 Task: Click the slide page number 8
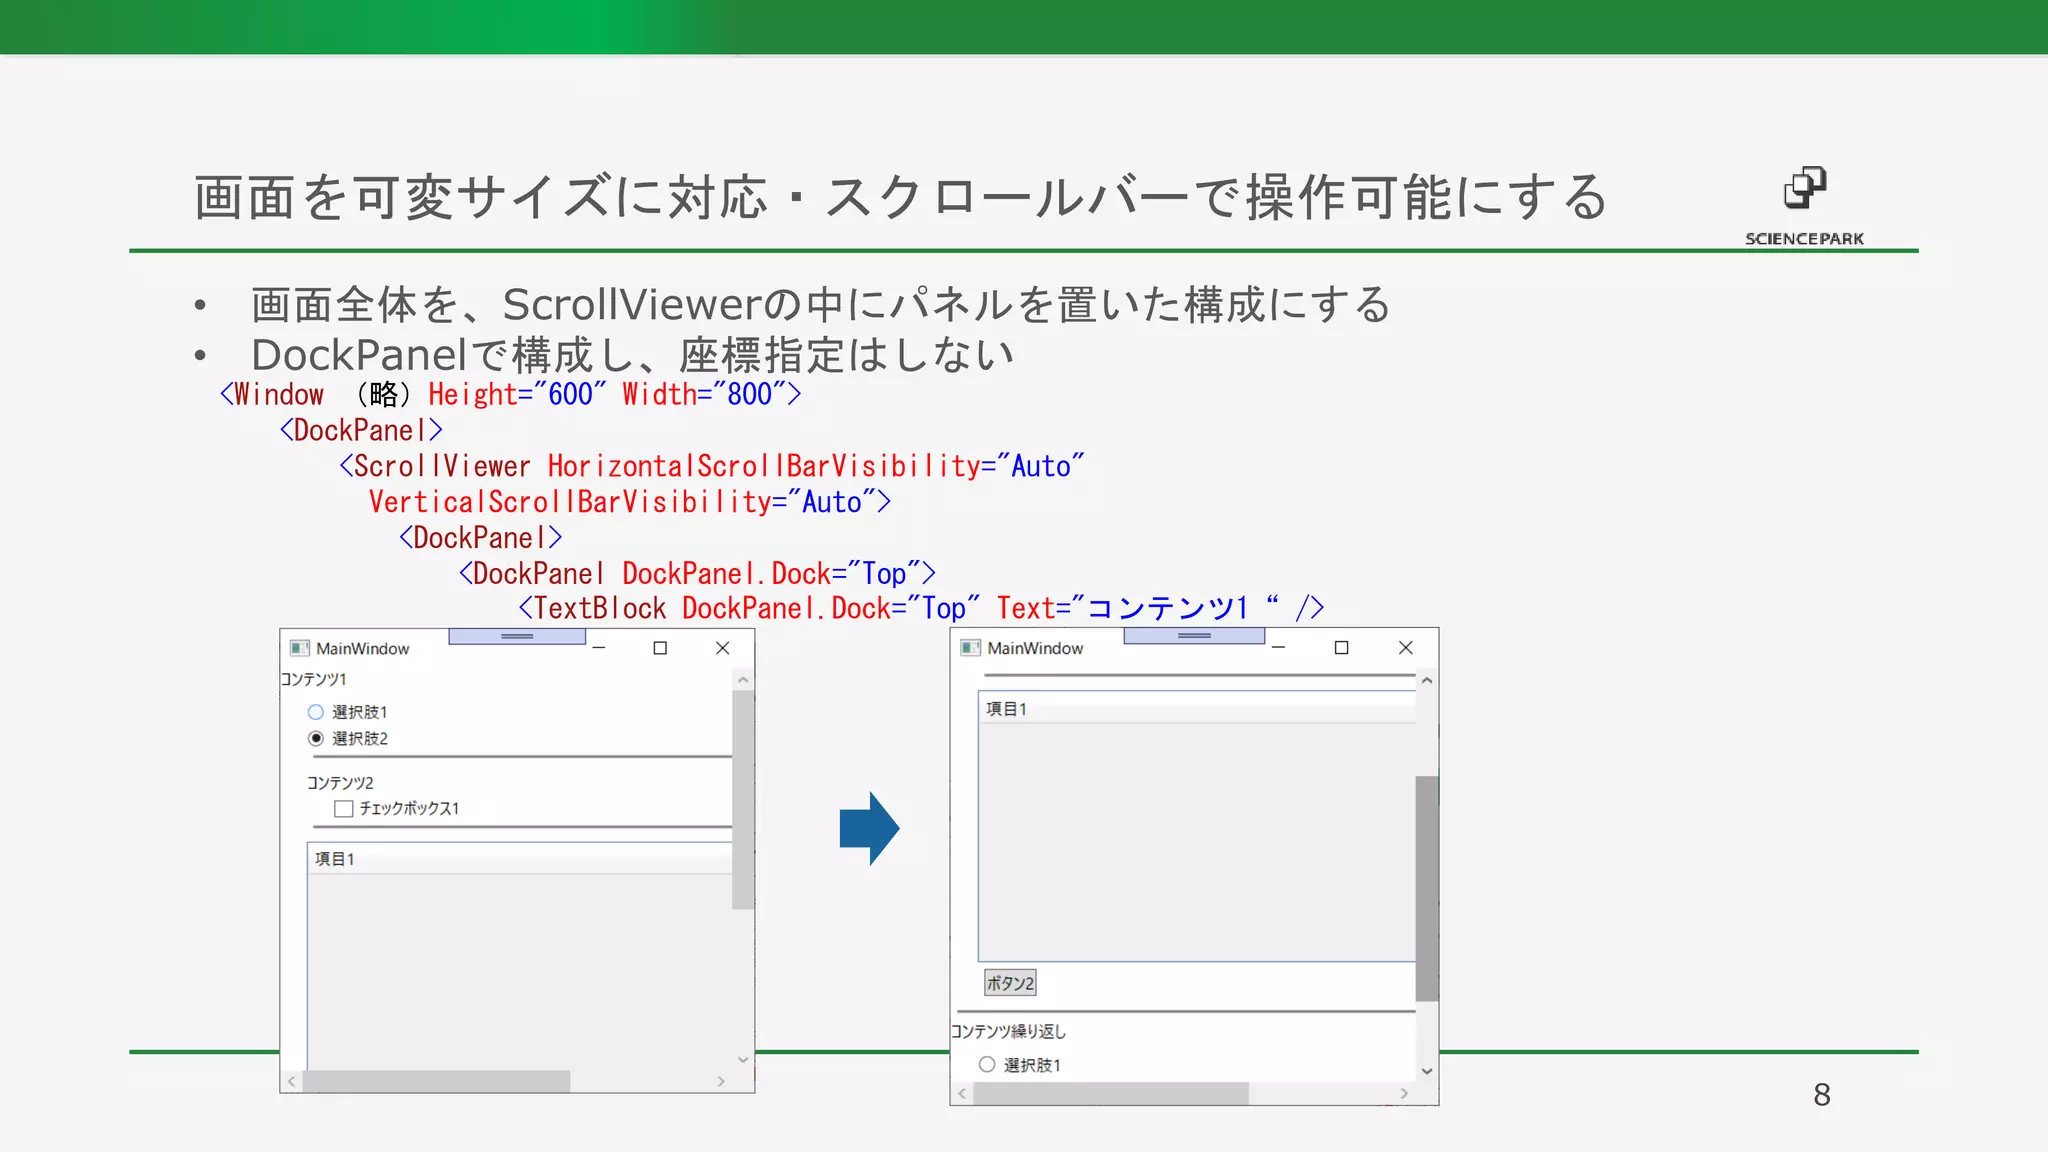1822,1095
